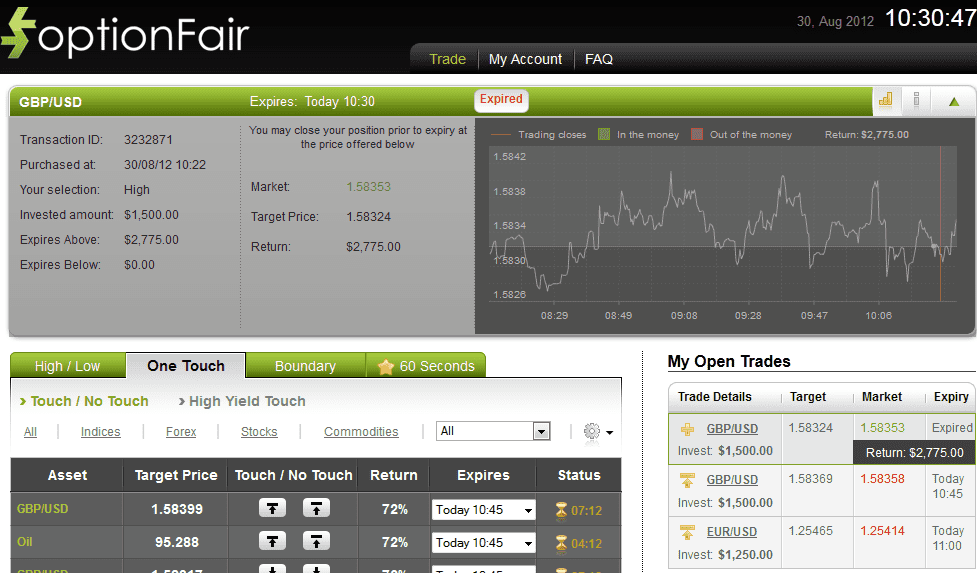Screen dimensions: 977x573
Task: Go to My Account in top menu
Action: 525,59
